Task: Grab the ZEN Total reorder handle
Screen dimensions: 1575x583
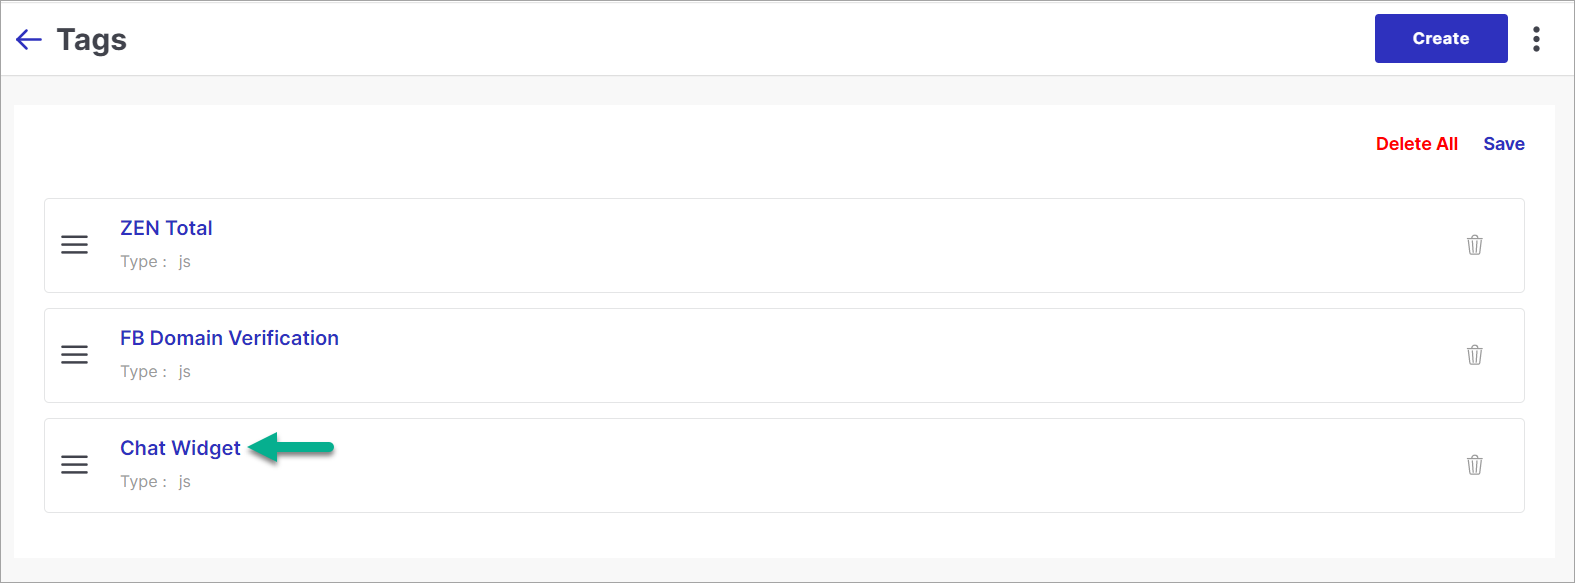Action: 75,245
